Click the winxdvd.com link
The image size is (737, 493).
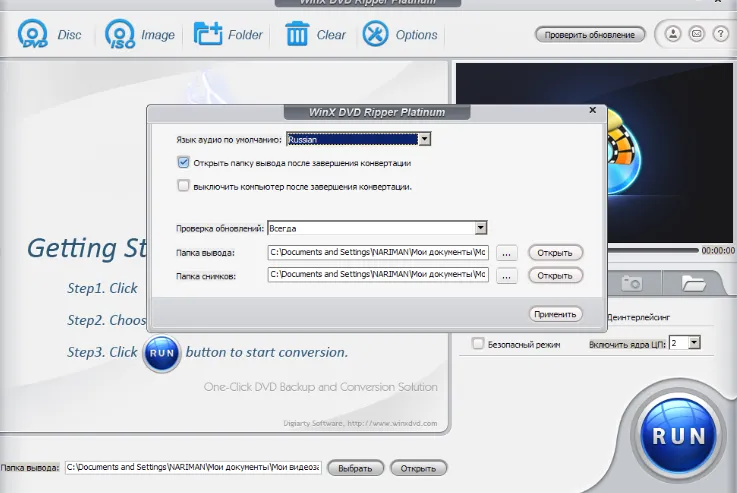(x=392, y=423)
